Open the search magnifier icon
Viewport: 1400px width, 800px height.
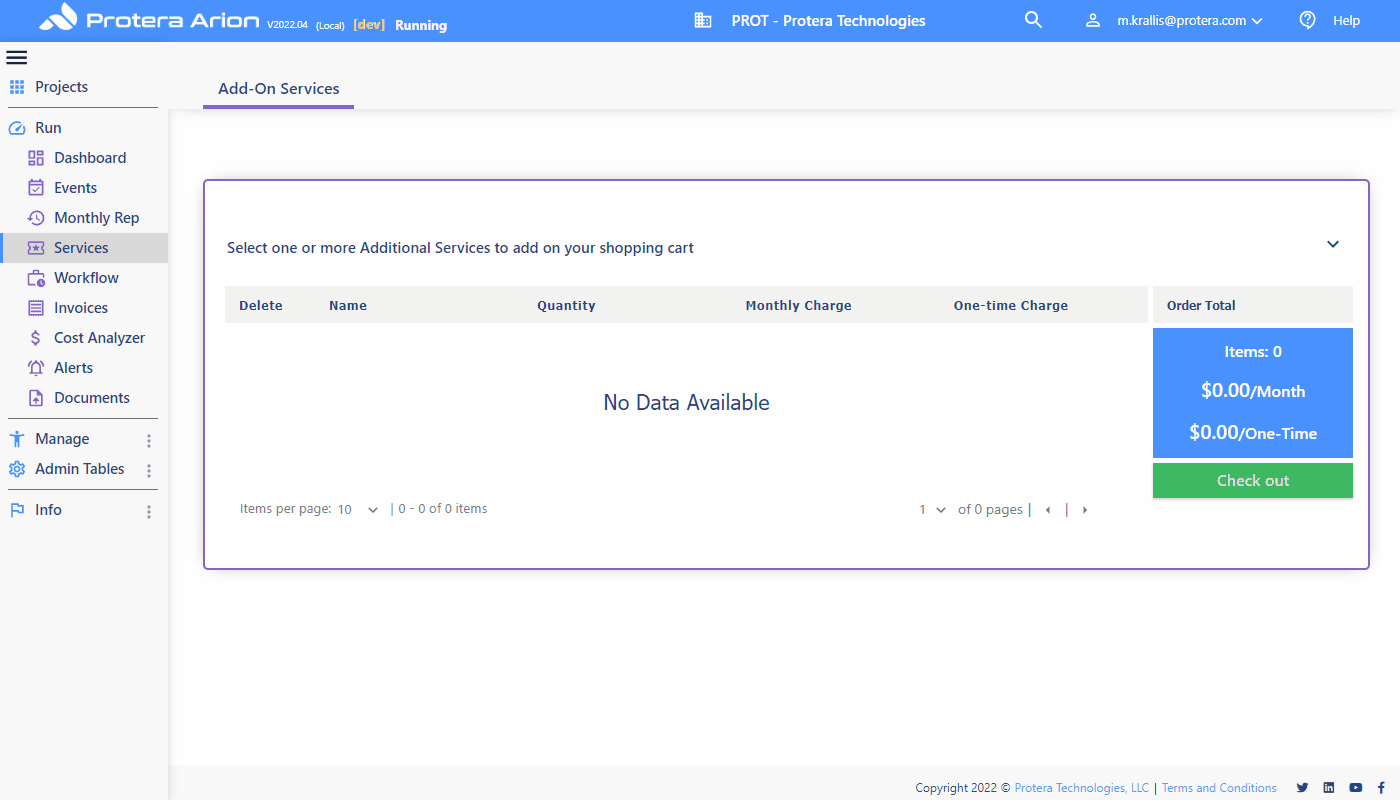click(1033, 20)
